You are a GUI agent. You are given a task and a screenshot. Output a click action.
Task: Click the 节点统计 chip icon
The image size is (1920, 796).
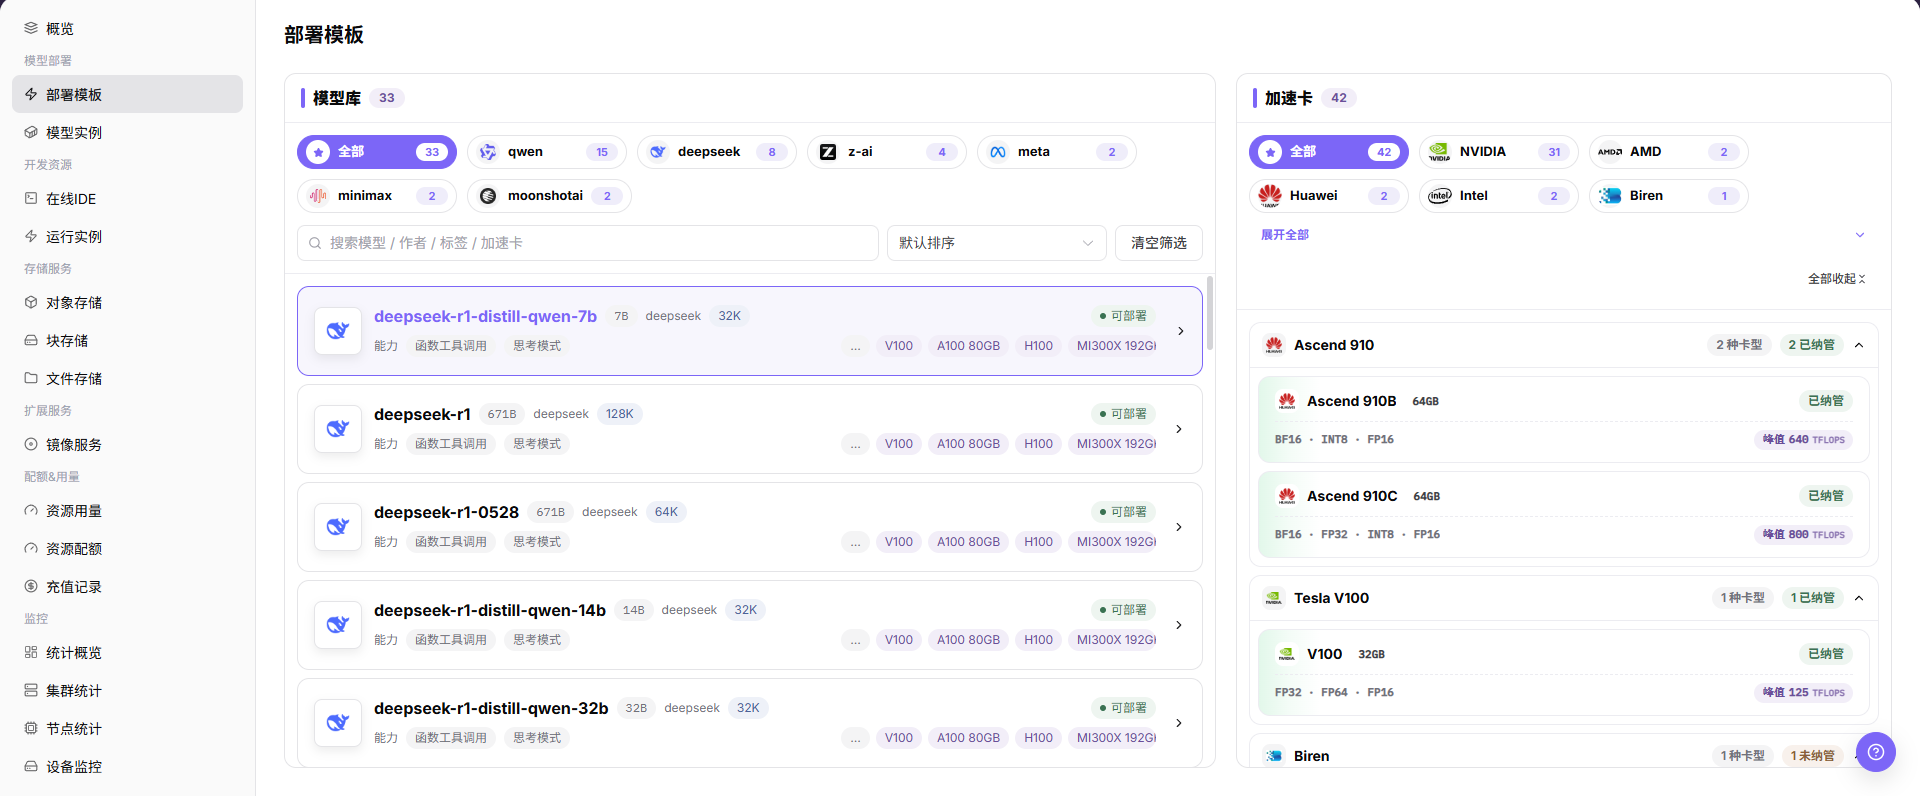click(31, 728)
